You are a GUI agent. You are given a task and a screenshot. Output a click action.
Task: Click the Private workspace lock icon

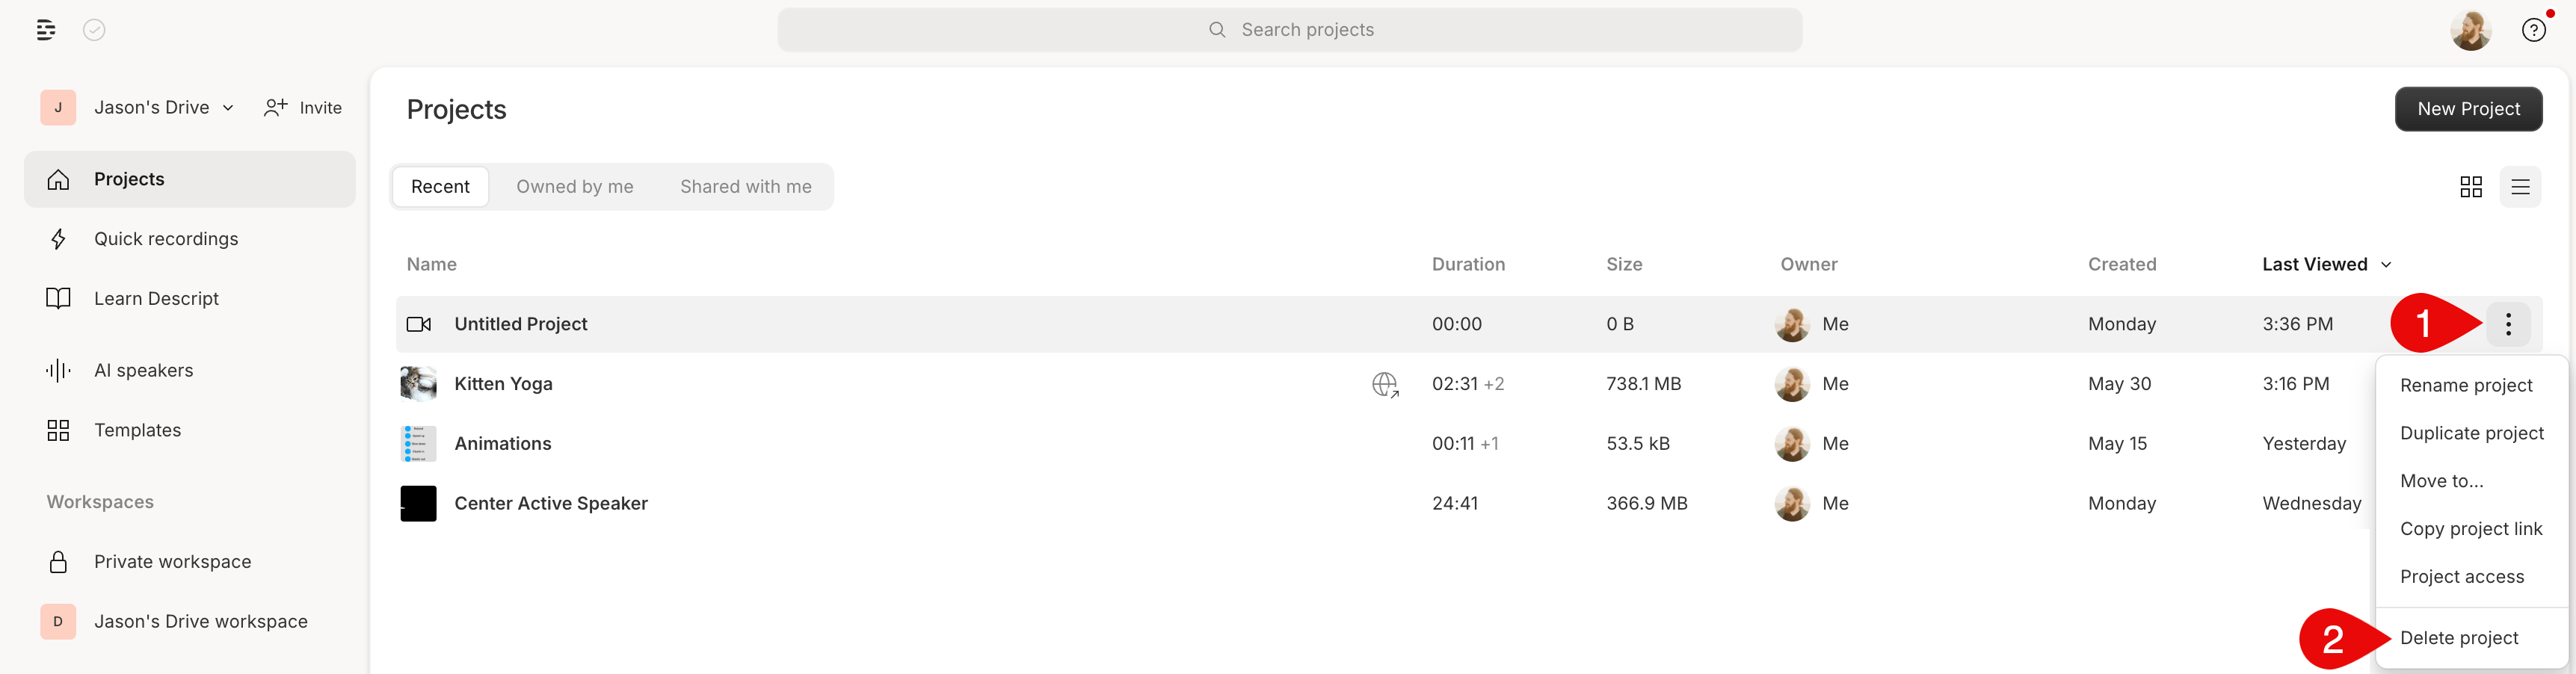[x=58, y=562]
